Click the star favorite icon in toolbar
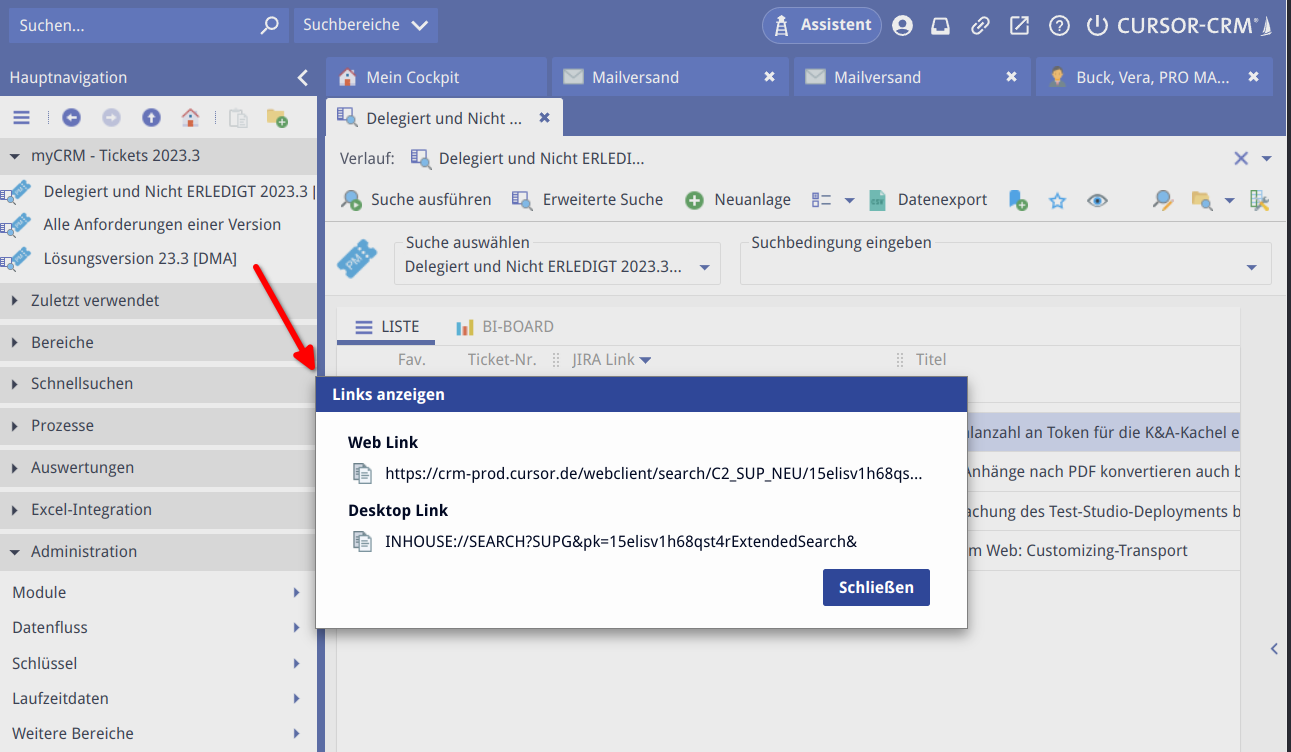 click(1057, 200)
